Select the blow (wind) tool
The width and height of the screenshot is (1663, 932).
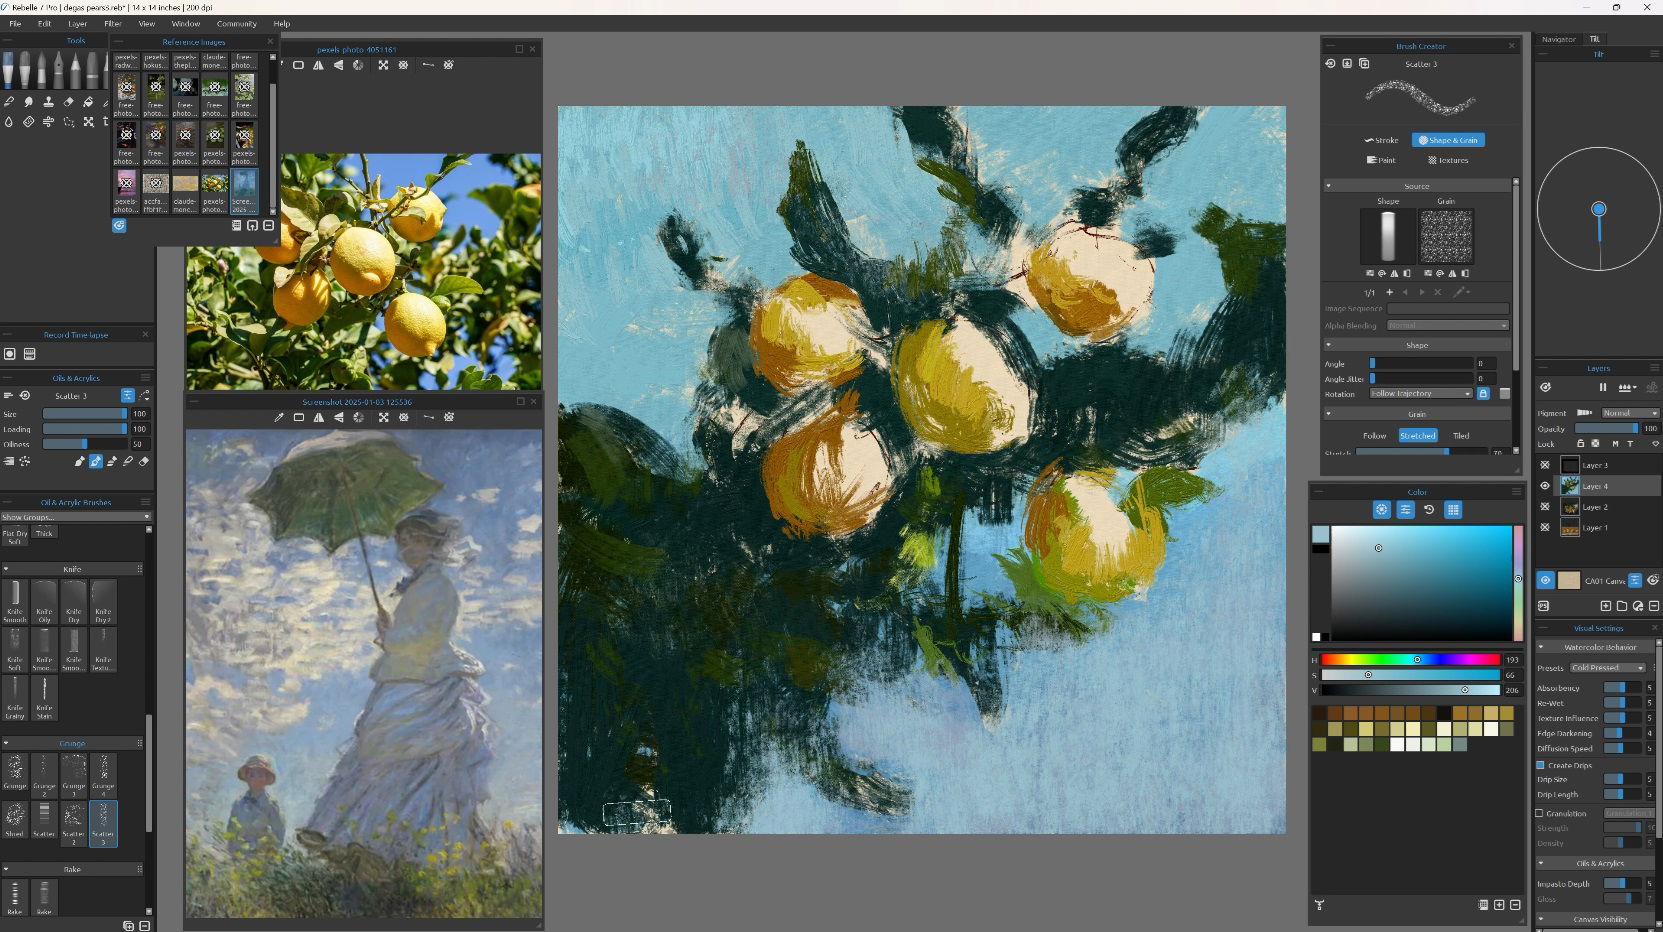(48, 121)
